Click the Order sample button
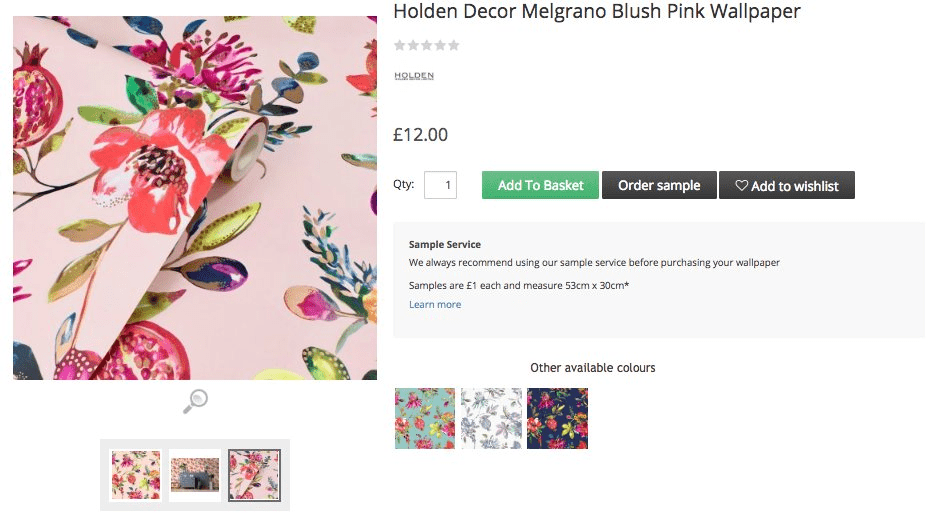Viewport: 951px width, 517px height. (658, 185)
